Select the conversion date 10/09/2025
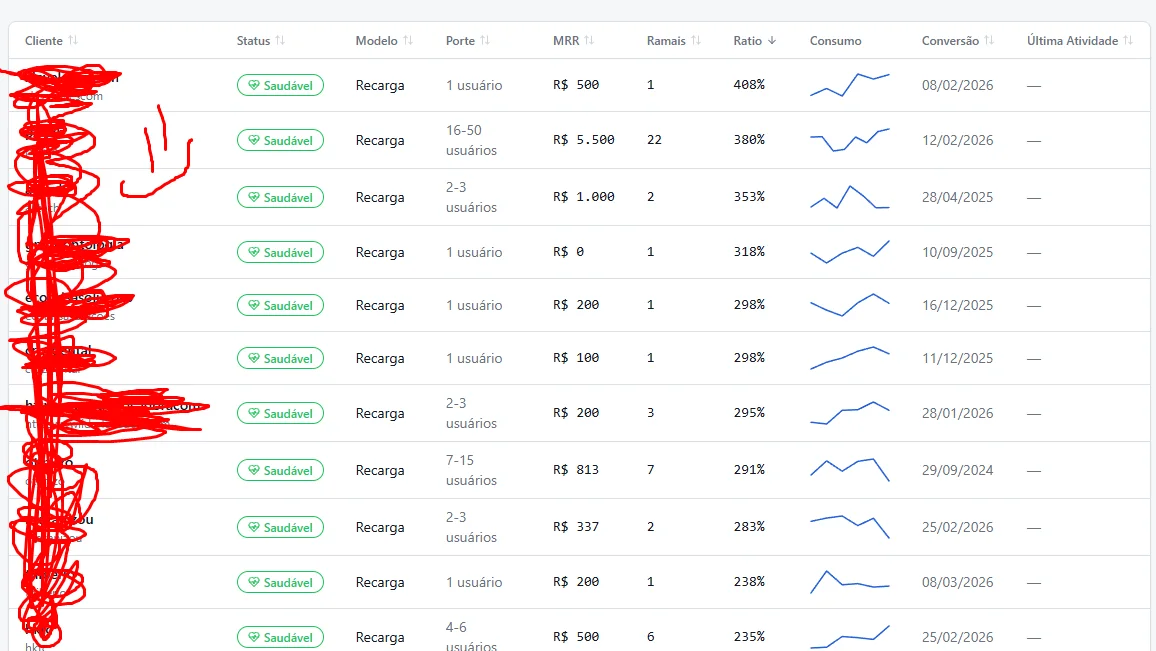The image size is (1156, 651). click(957, 251)
